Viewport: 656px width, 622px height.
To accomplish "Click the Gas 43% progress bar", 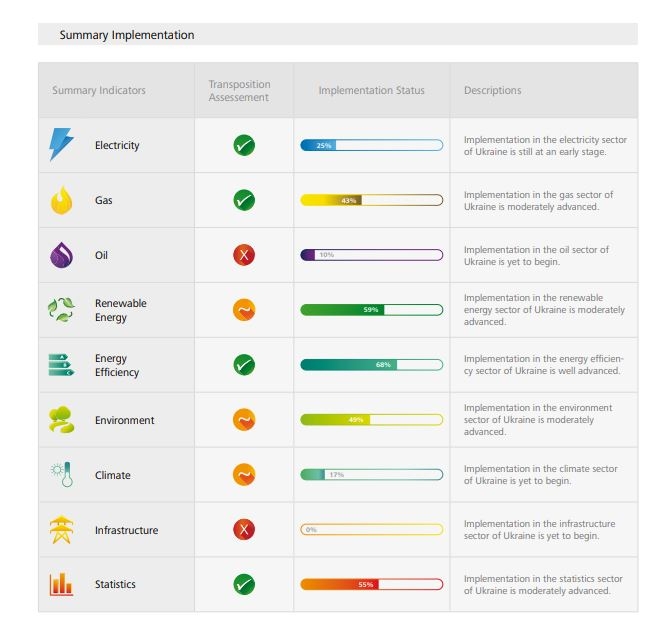I will pyautogui.click(x=371, y=200).
